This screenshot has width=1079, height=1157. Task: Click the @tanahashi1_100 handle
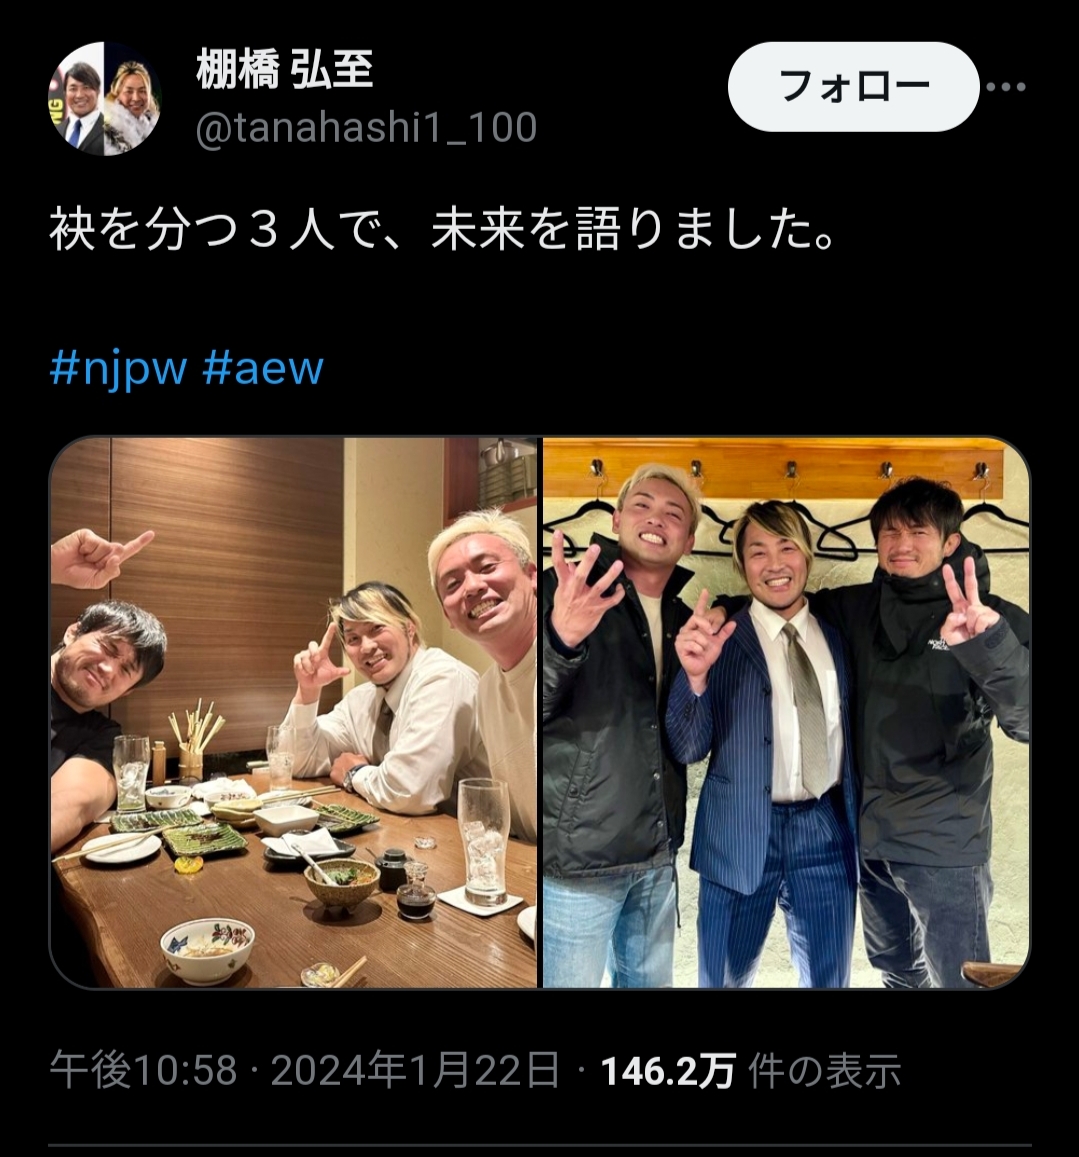click(366, 128)
